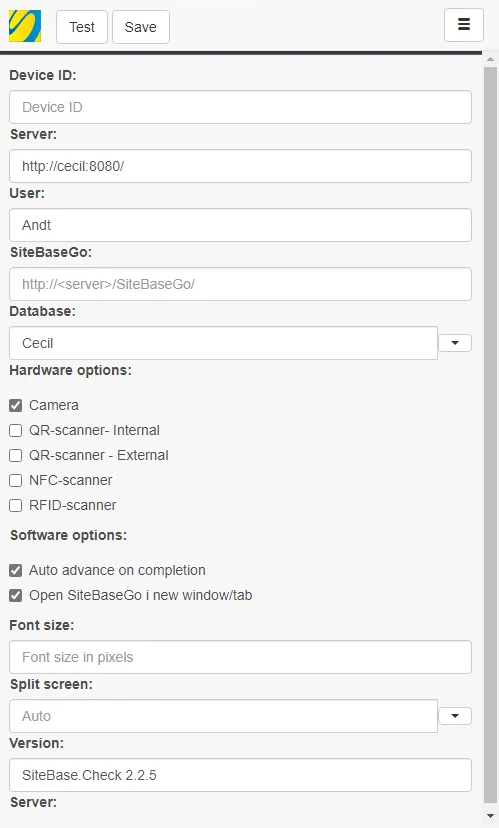Click the Hardware options heading

click(70, 370)
